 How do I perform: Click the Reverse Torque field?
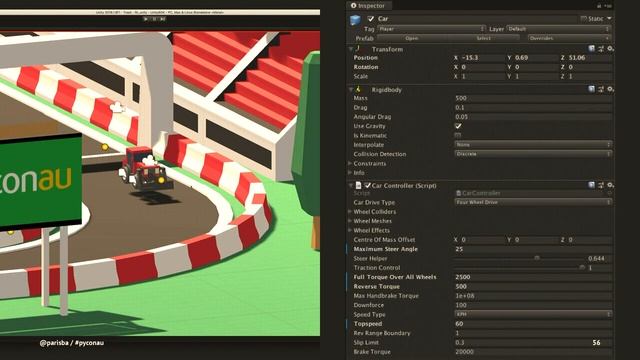point(533,287)
